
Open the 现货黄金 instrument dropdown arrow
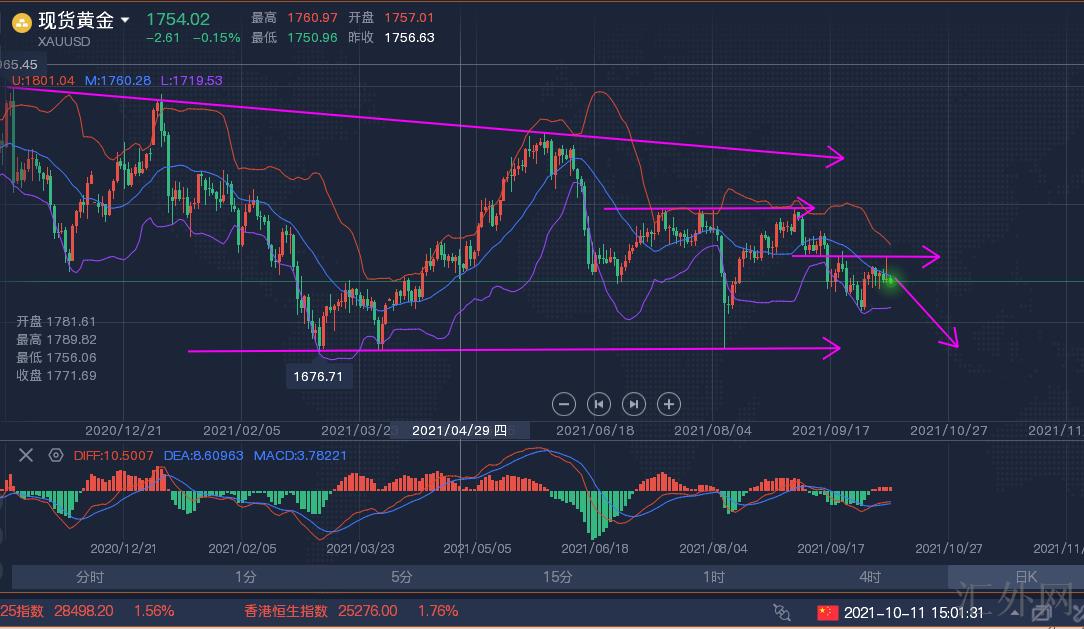125,20
